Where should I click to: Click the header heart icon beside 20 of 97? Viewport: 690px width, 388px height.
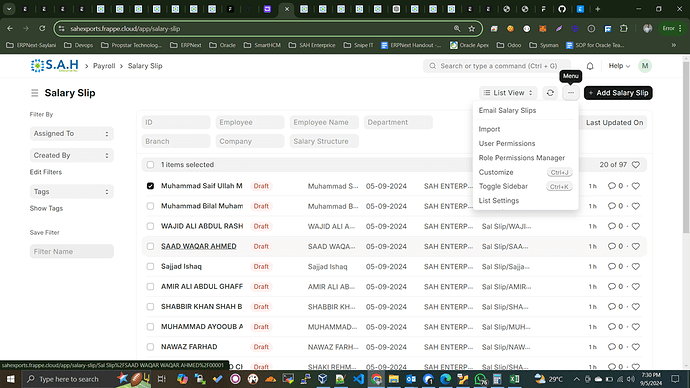pyautogui.click(x=636, y=165)
